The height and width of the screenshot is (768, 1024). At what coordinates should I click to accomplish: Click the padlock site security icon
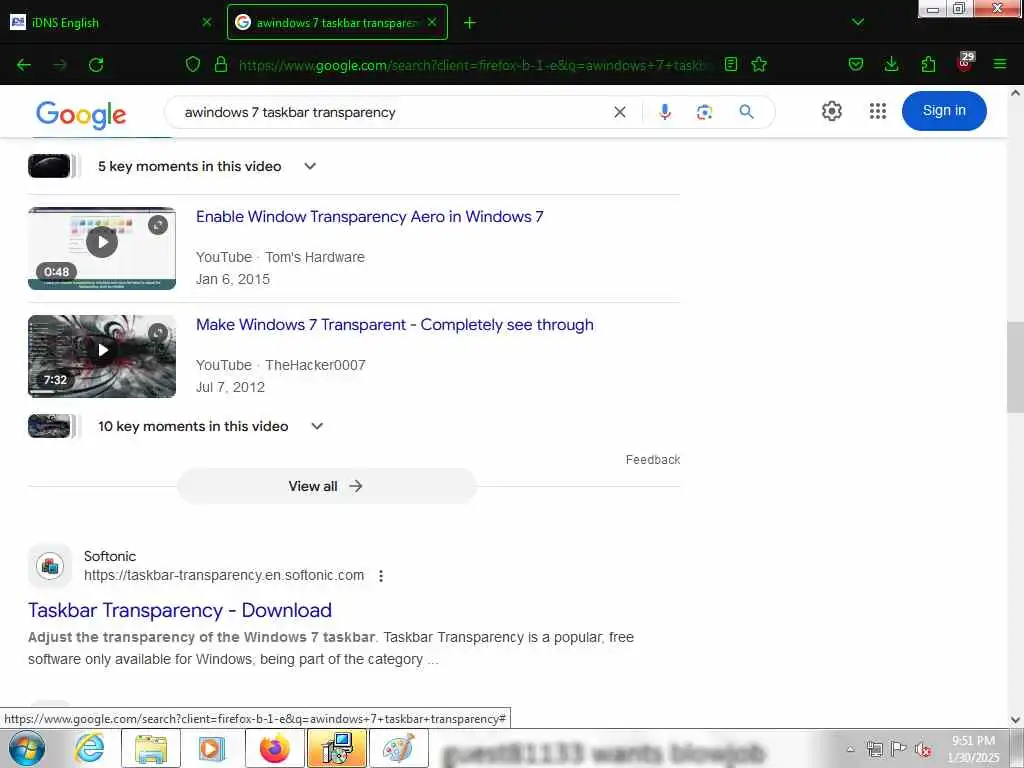(x=221, y=64)
